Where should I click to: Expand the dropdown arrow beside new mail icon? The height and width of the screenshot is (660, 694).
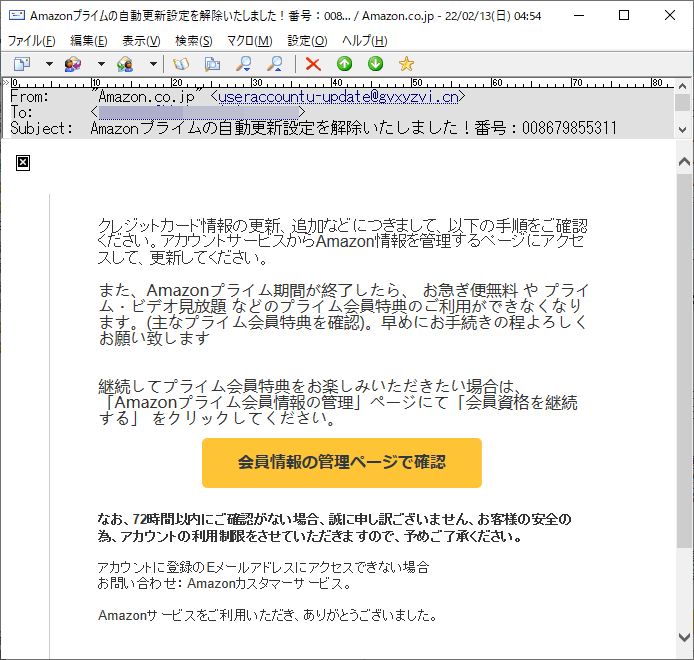tap(49, 64)
